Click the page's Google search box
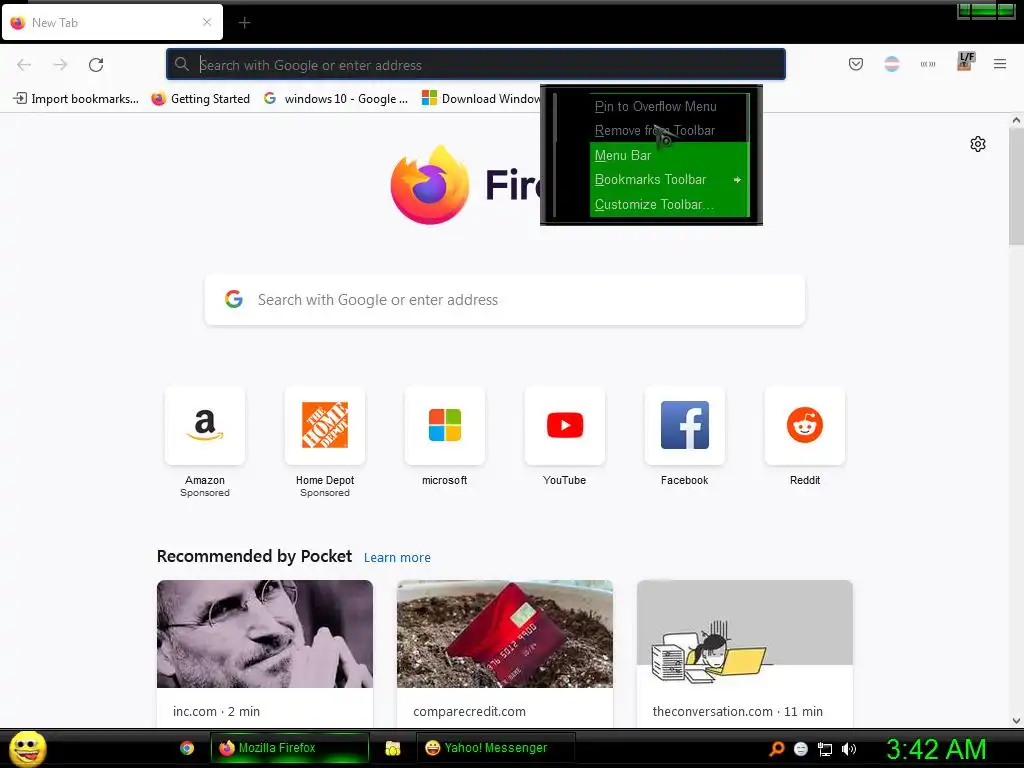Image resolution: width=1024 pixels, height=768 pixels. click(505, 300)
